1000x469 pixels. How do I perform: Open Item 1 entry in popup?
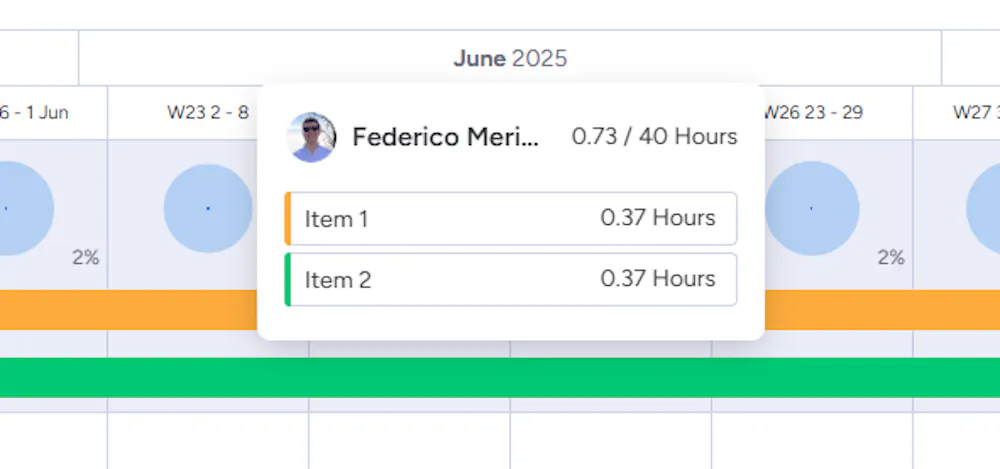coord(511,218)
